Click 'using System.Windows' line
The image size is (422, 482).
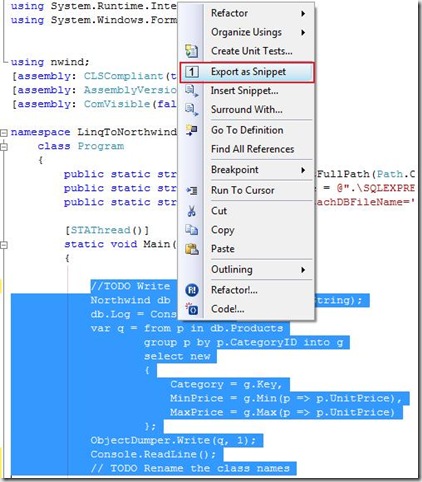click(94, 20)
